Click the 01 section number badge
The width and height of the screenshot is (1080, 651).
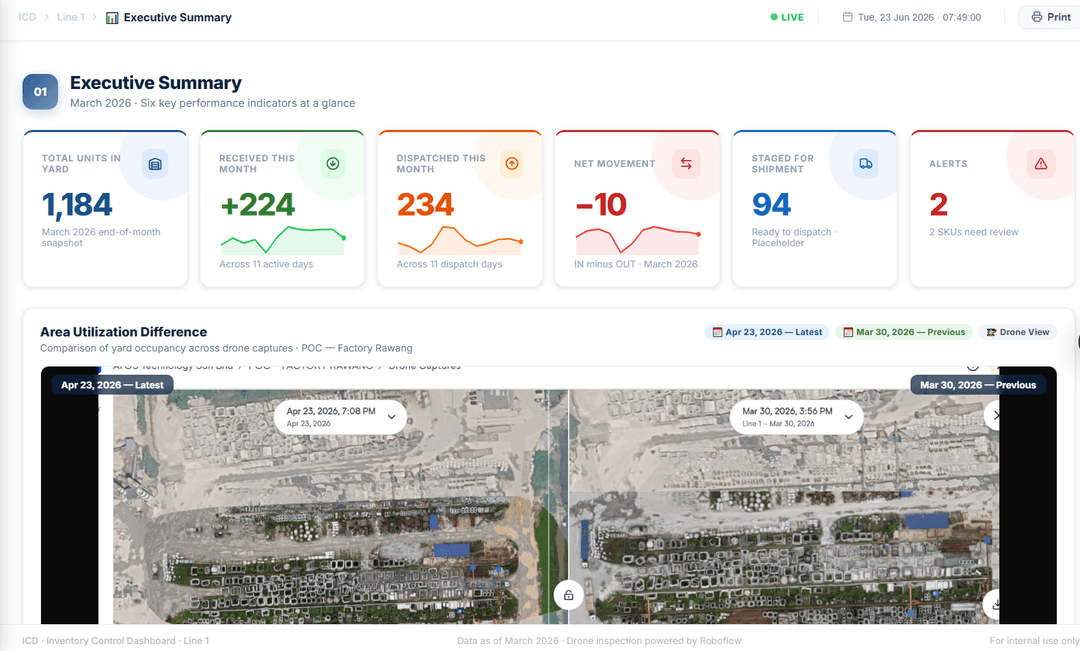(40, 92)
